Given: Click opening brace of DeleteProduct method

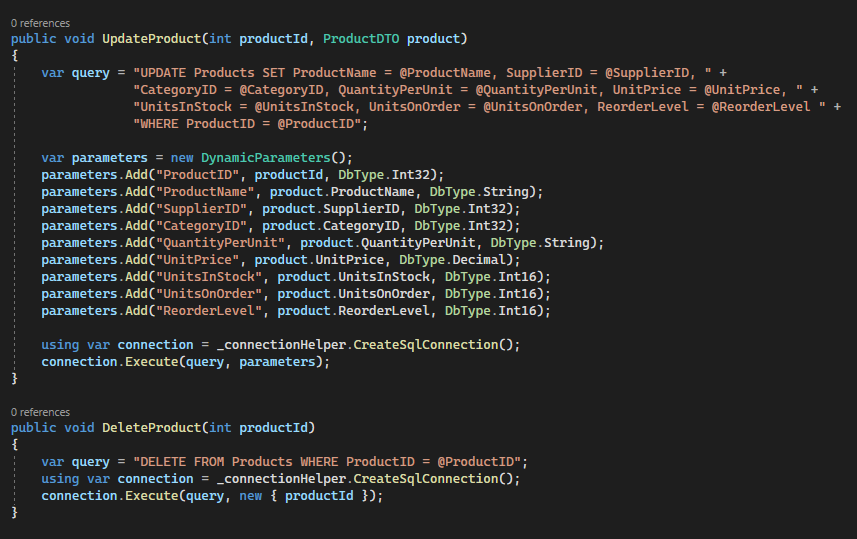Looking at the screenshot, I should pyautogui.click(x=14, y=444).
